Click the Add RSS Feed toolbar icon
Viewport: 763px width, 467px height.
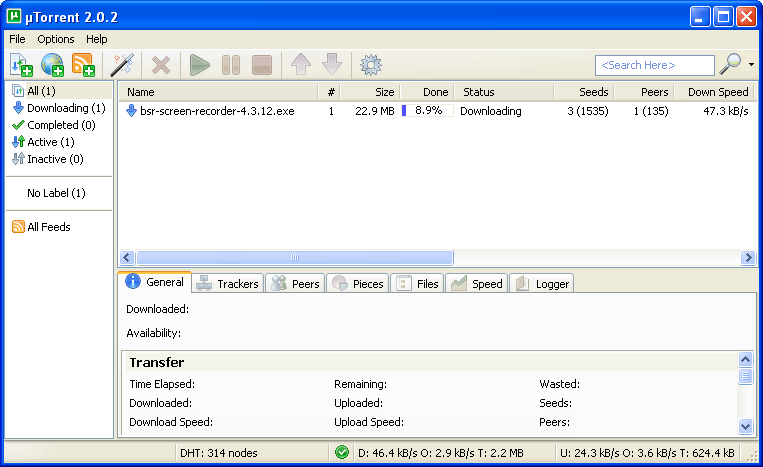pos(83,65)
